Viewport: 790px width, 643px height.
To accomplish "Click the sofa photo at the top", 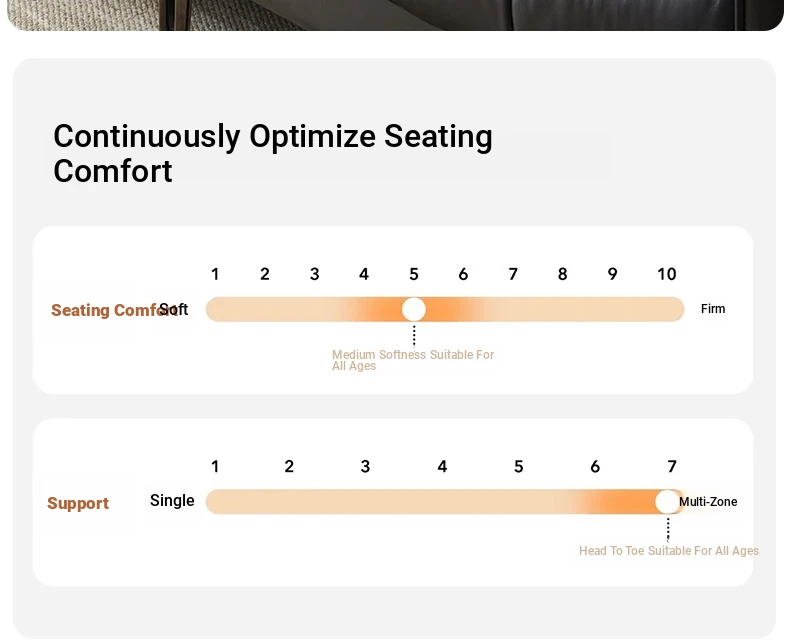I will [395, 14].
